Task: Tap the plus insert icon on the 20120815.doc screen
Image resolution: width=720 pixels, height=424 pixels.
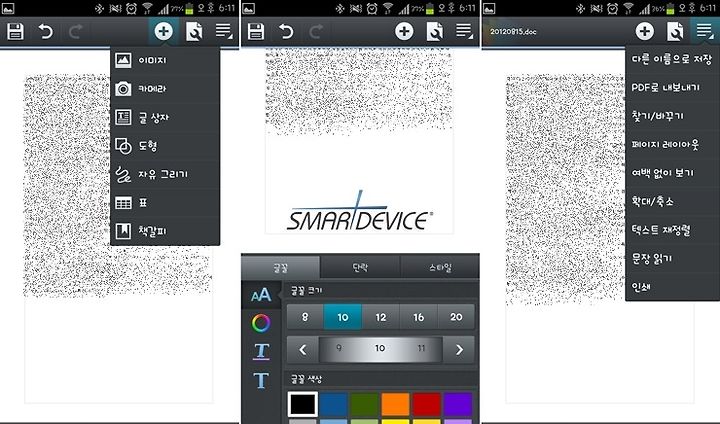Action: point(645,31)
